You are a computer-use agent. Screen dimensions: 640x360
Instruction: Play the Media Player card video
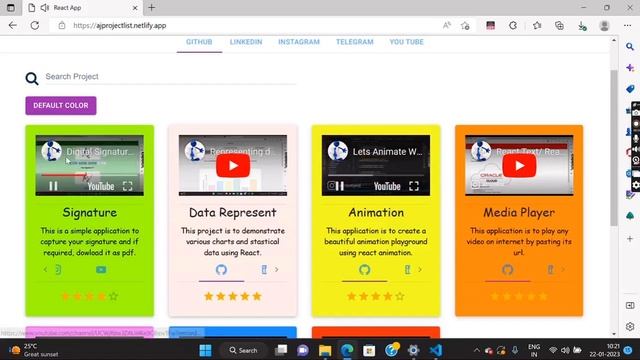click(x=519, y=165)
